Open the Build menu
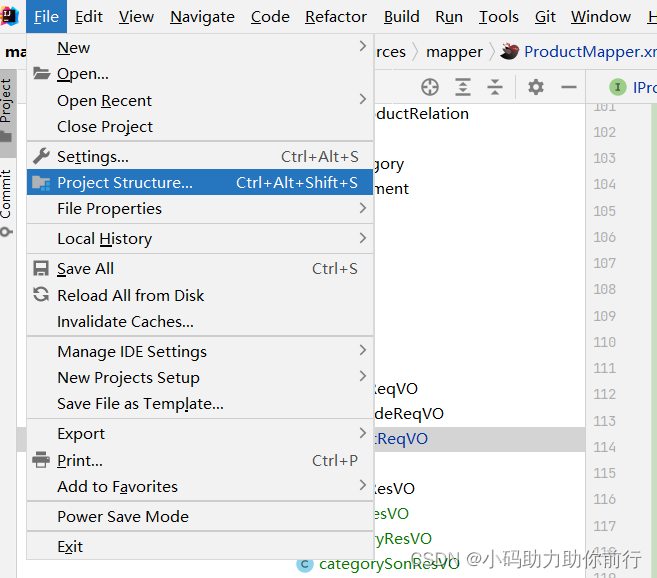 tap(401, 17)
